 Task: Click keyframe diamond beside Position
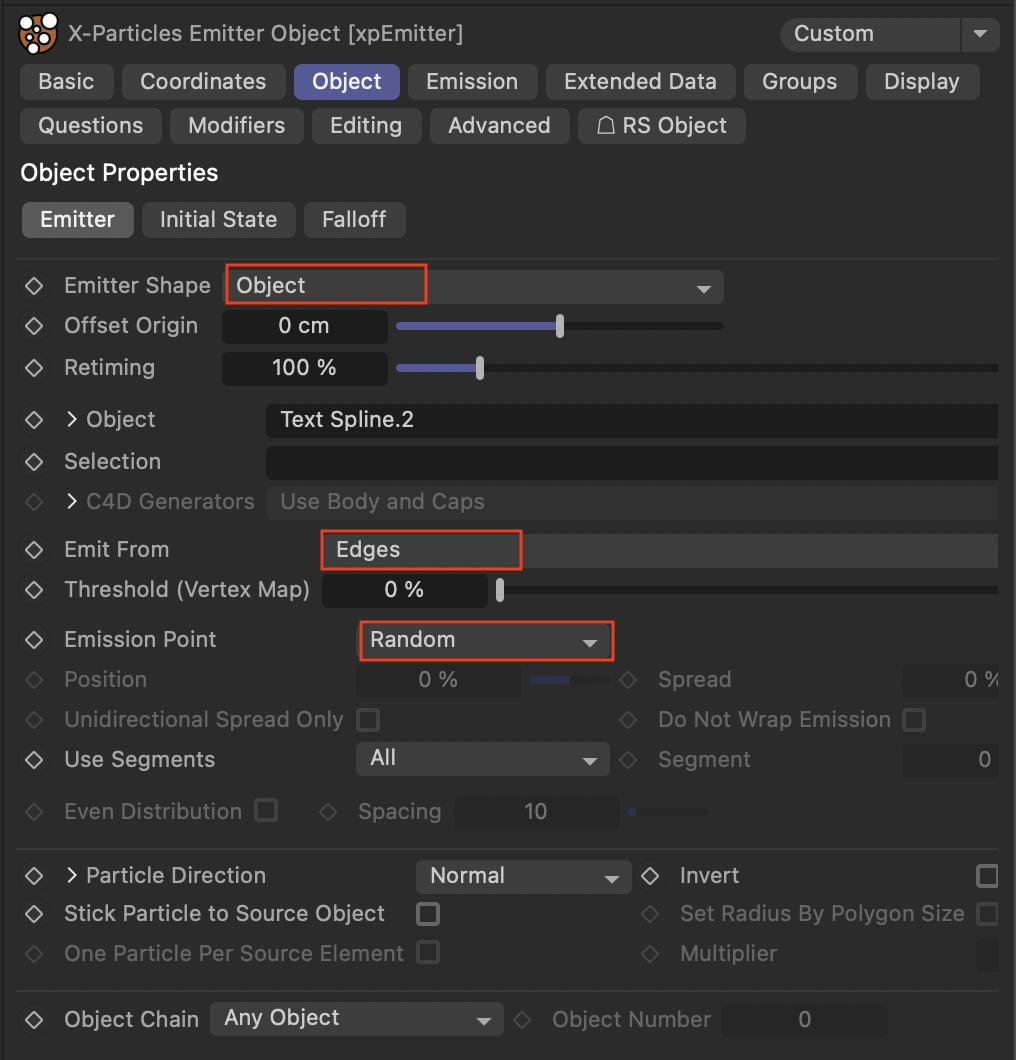[34, 680]
